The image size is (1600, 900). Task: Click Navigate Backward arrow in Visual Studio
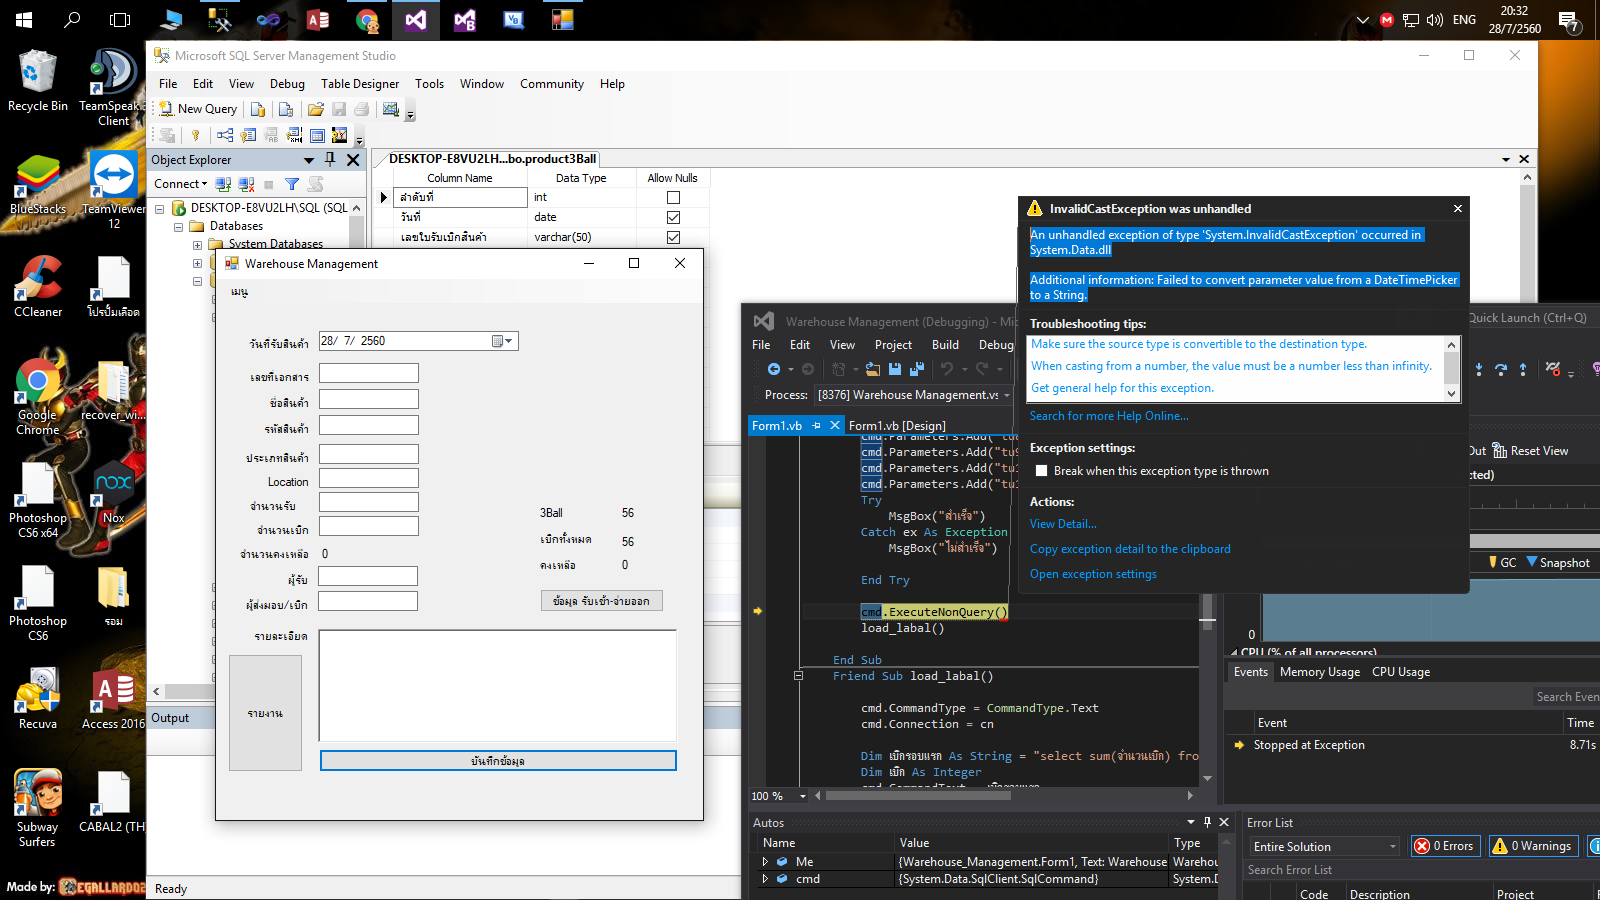pos(774,369)
